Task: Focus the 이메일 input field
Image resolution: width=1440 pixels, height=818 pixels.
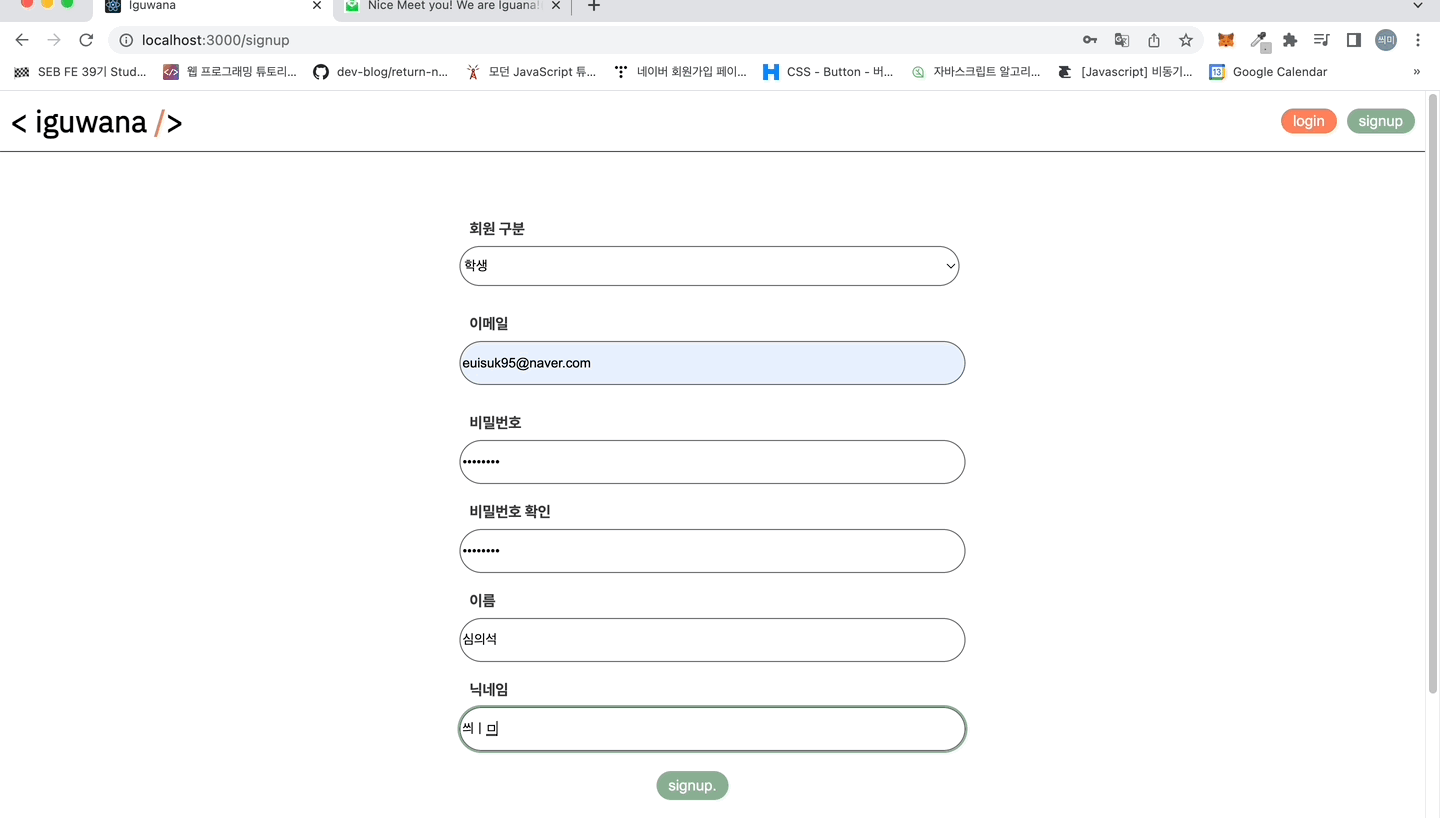Action: point(712,363)
